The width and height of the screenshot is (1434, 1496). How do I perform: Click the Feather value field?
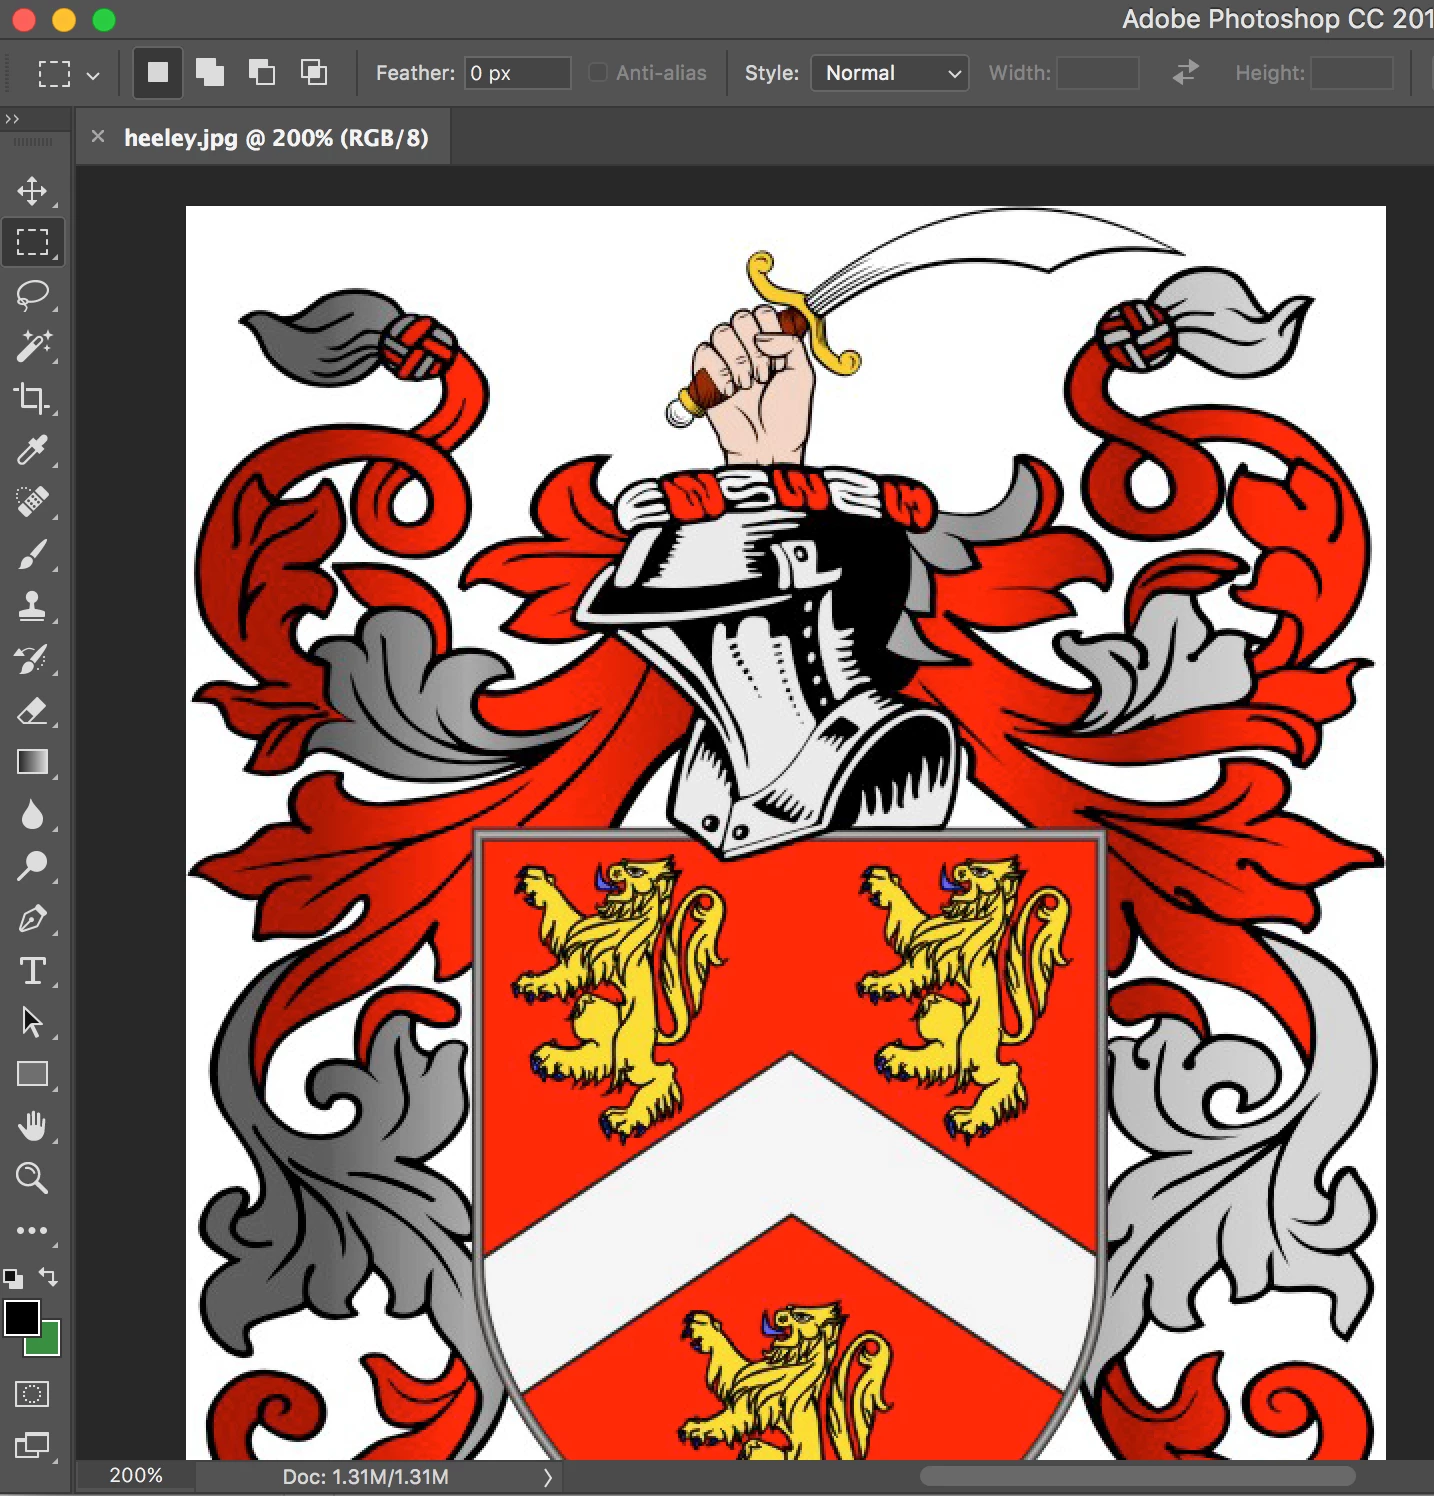point(517,73)
